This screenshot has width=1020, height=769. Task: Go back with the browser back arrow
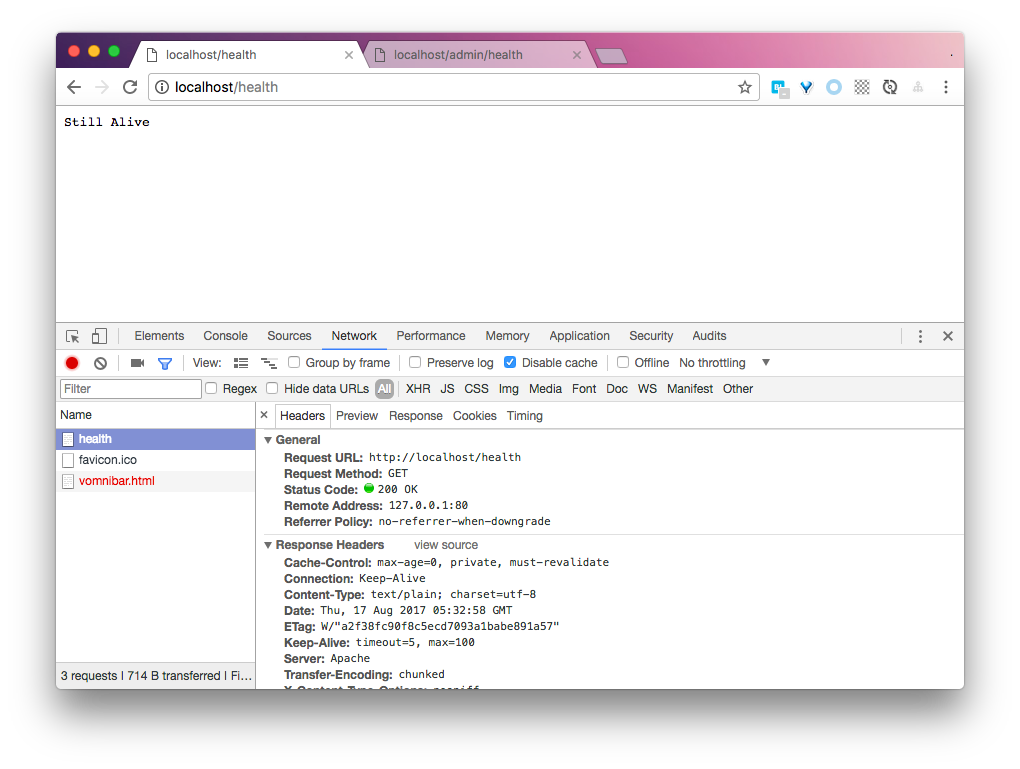pyautogui.click(x=74, y=87)
